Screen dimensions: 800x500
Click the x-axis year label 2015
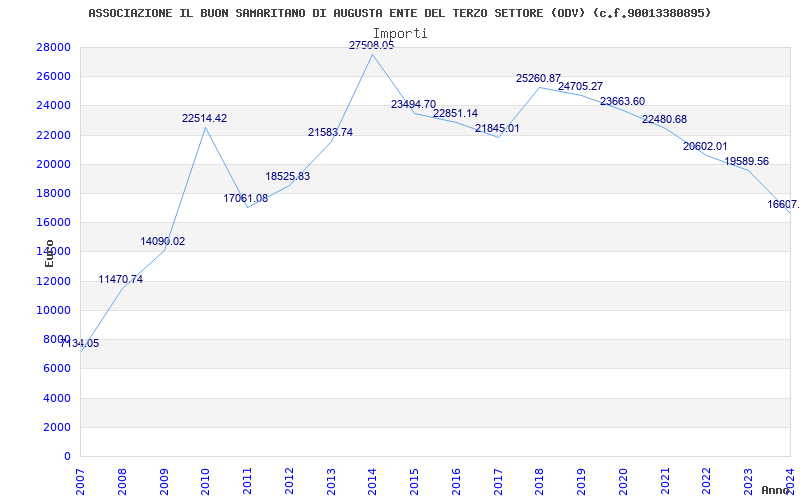415,482
